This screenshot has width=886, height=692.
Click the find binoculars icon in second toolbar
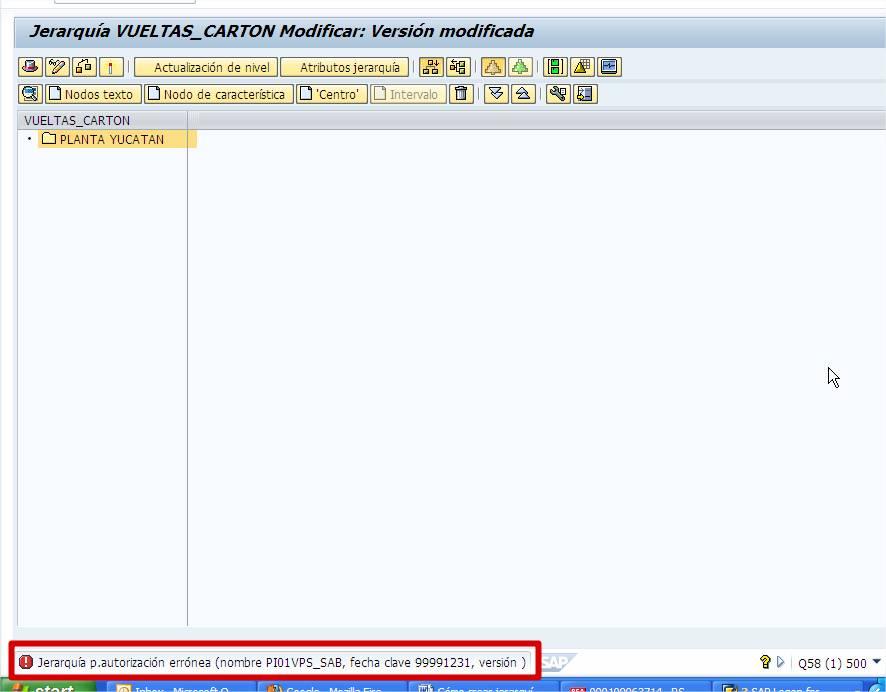coord(30,94)
